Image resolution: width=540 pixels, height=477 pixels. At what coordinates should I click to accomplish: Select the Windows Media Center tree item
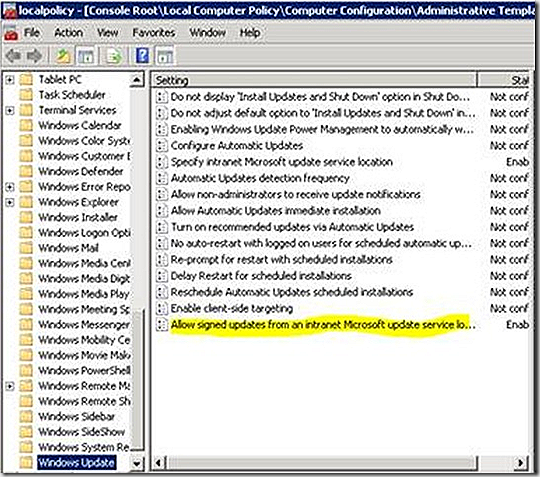[84, 263]
